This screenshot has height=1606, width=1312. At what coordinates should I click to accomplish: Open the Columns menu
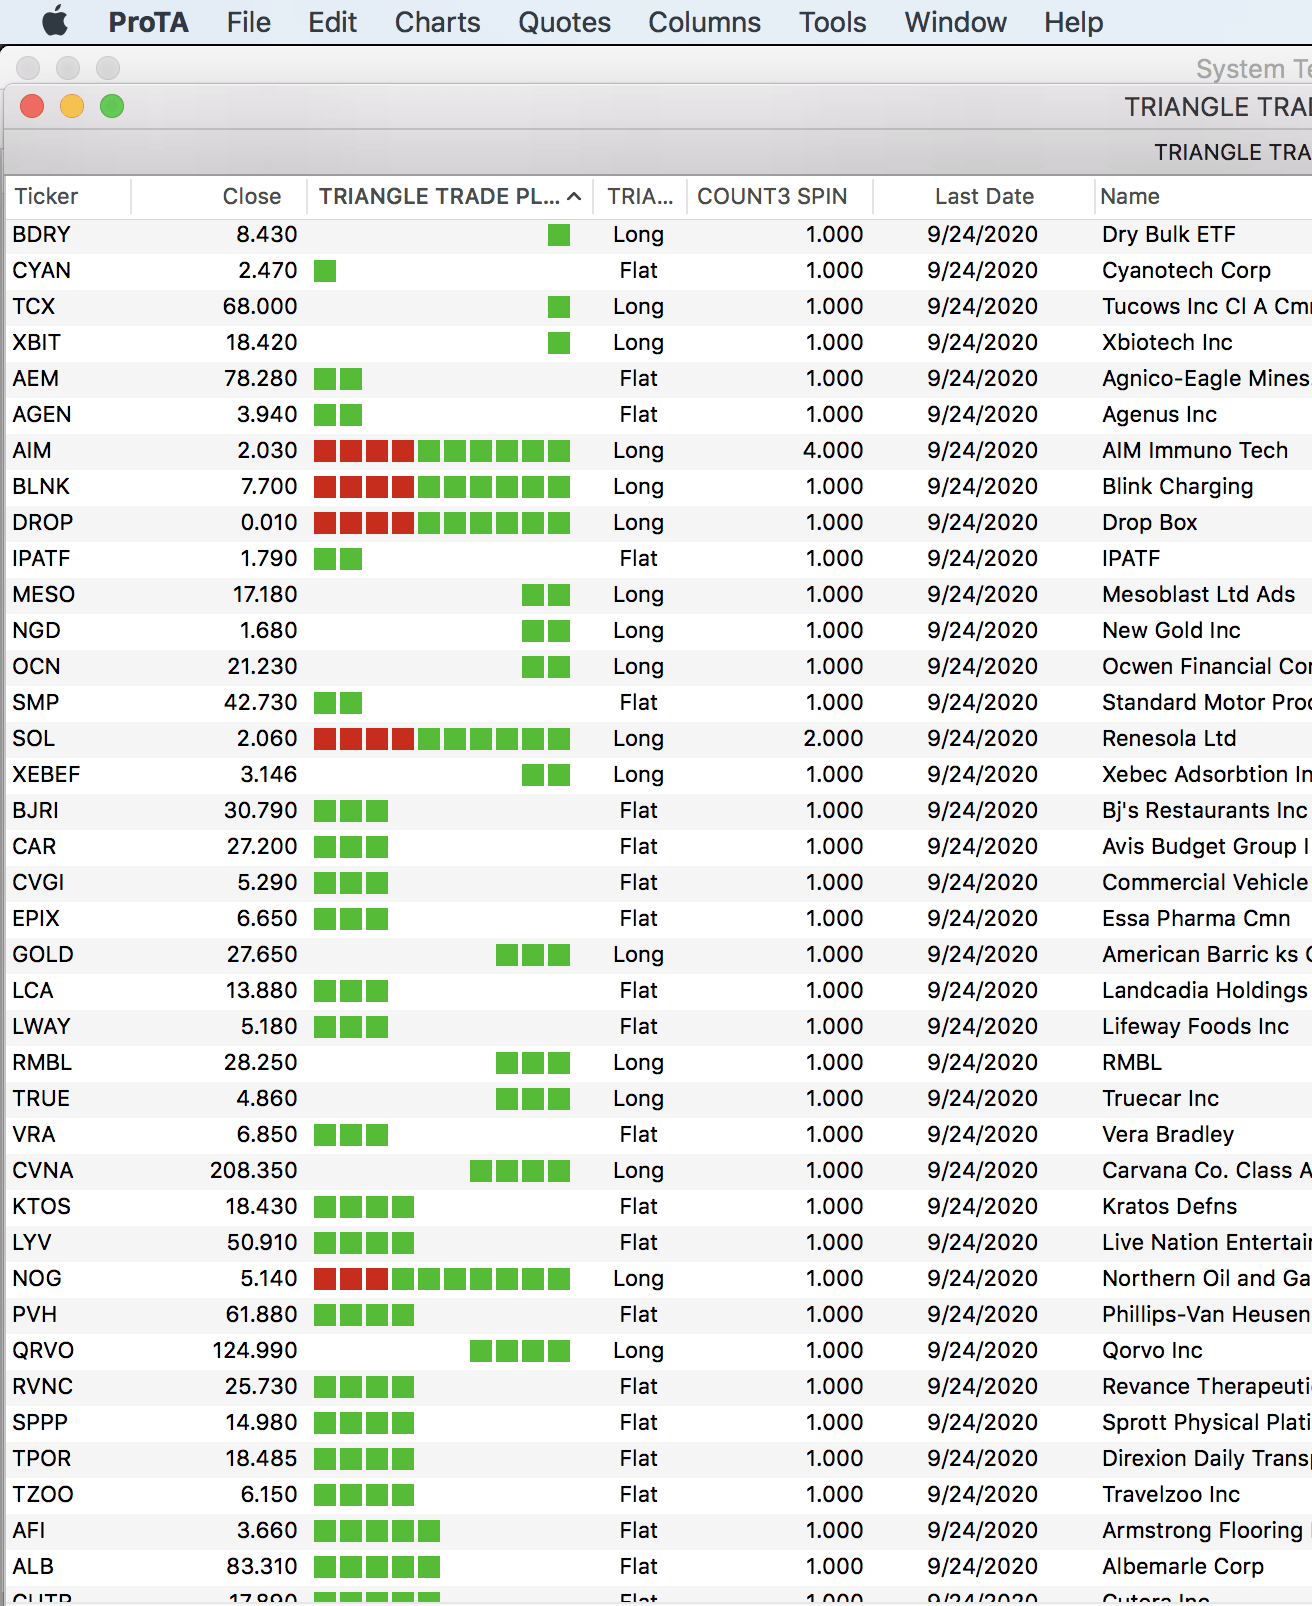(x=704, y=22)
